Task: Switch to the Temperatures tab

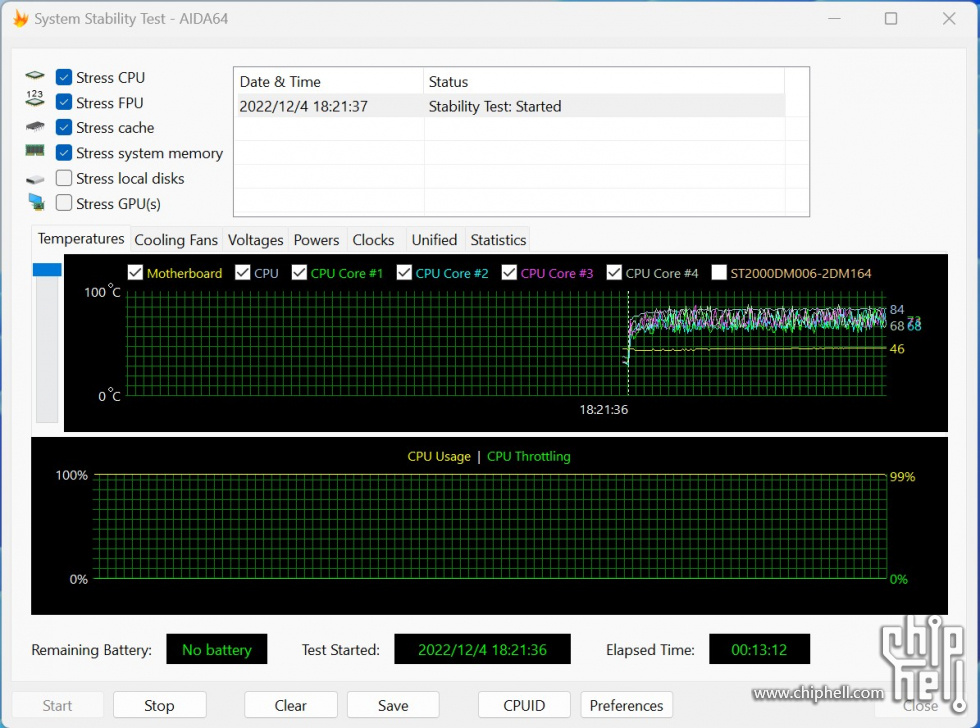Action: click(x=81, y=239)
